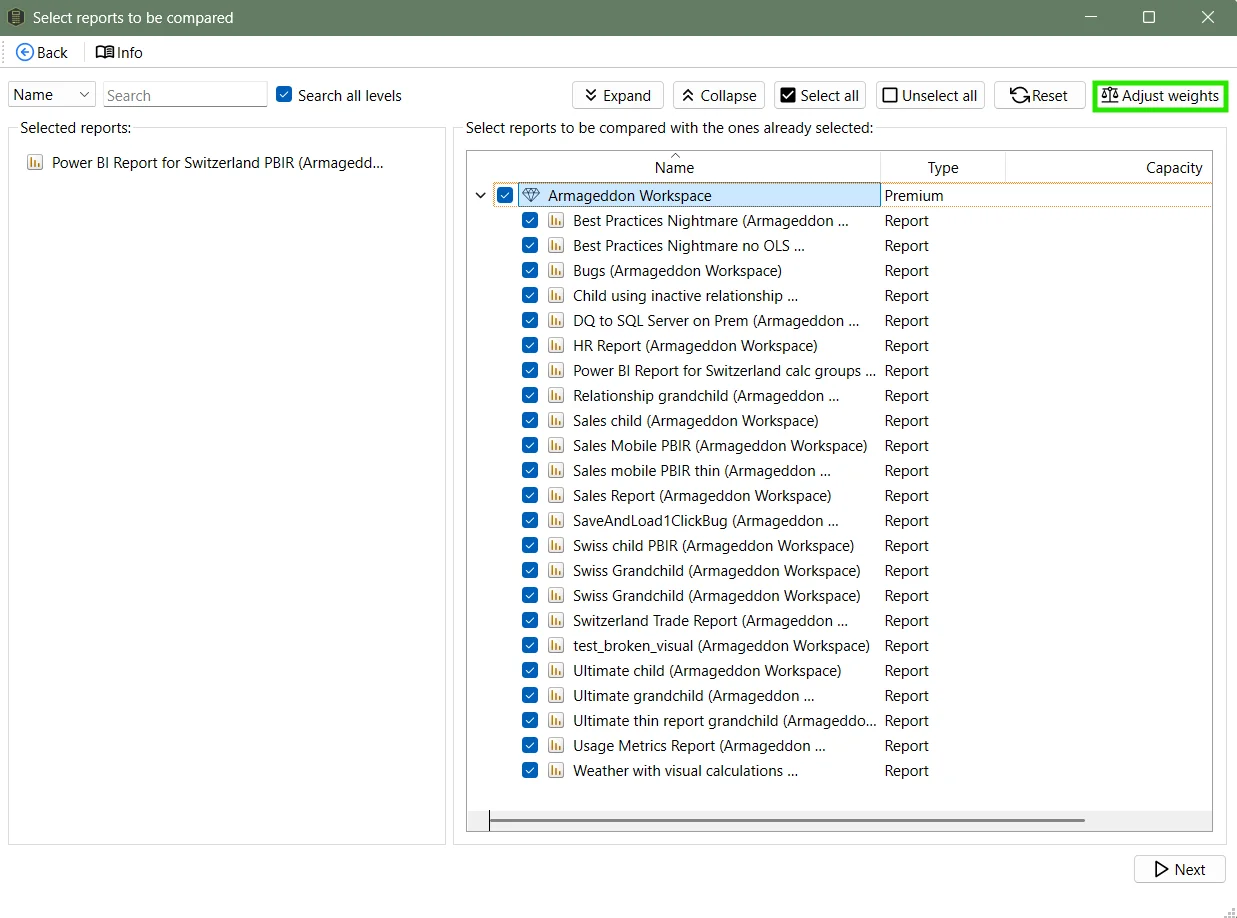Click the Expand button
The height and width of the screenshot is (918, 1237).
(618, 95)
